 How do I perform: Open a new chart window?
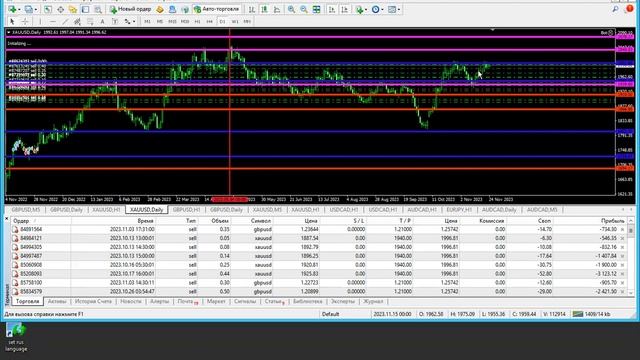(x=12, y=9)
